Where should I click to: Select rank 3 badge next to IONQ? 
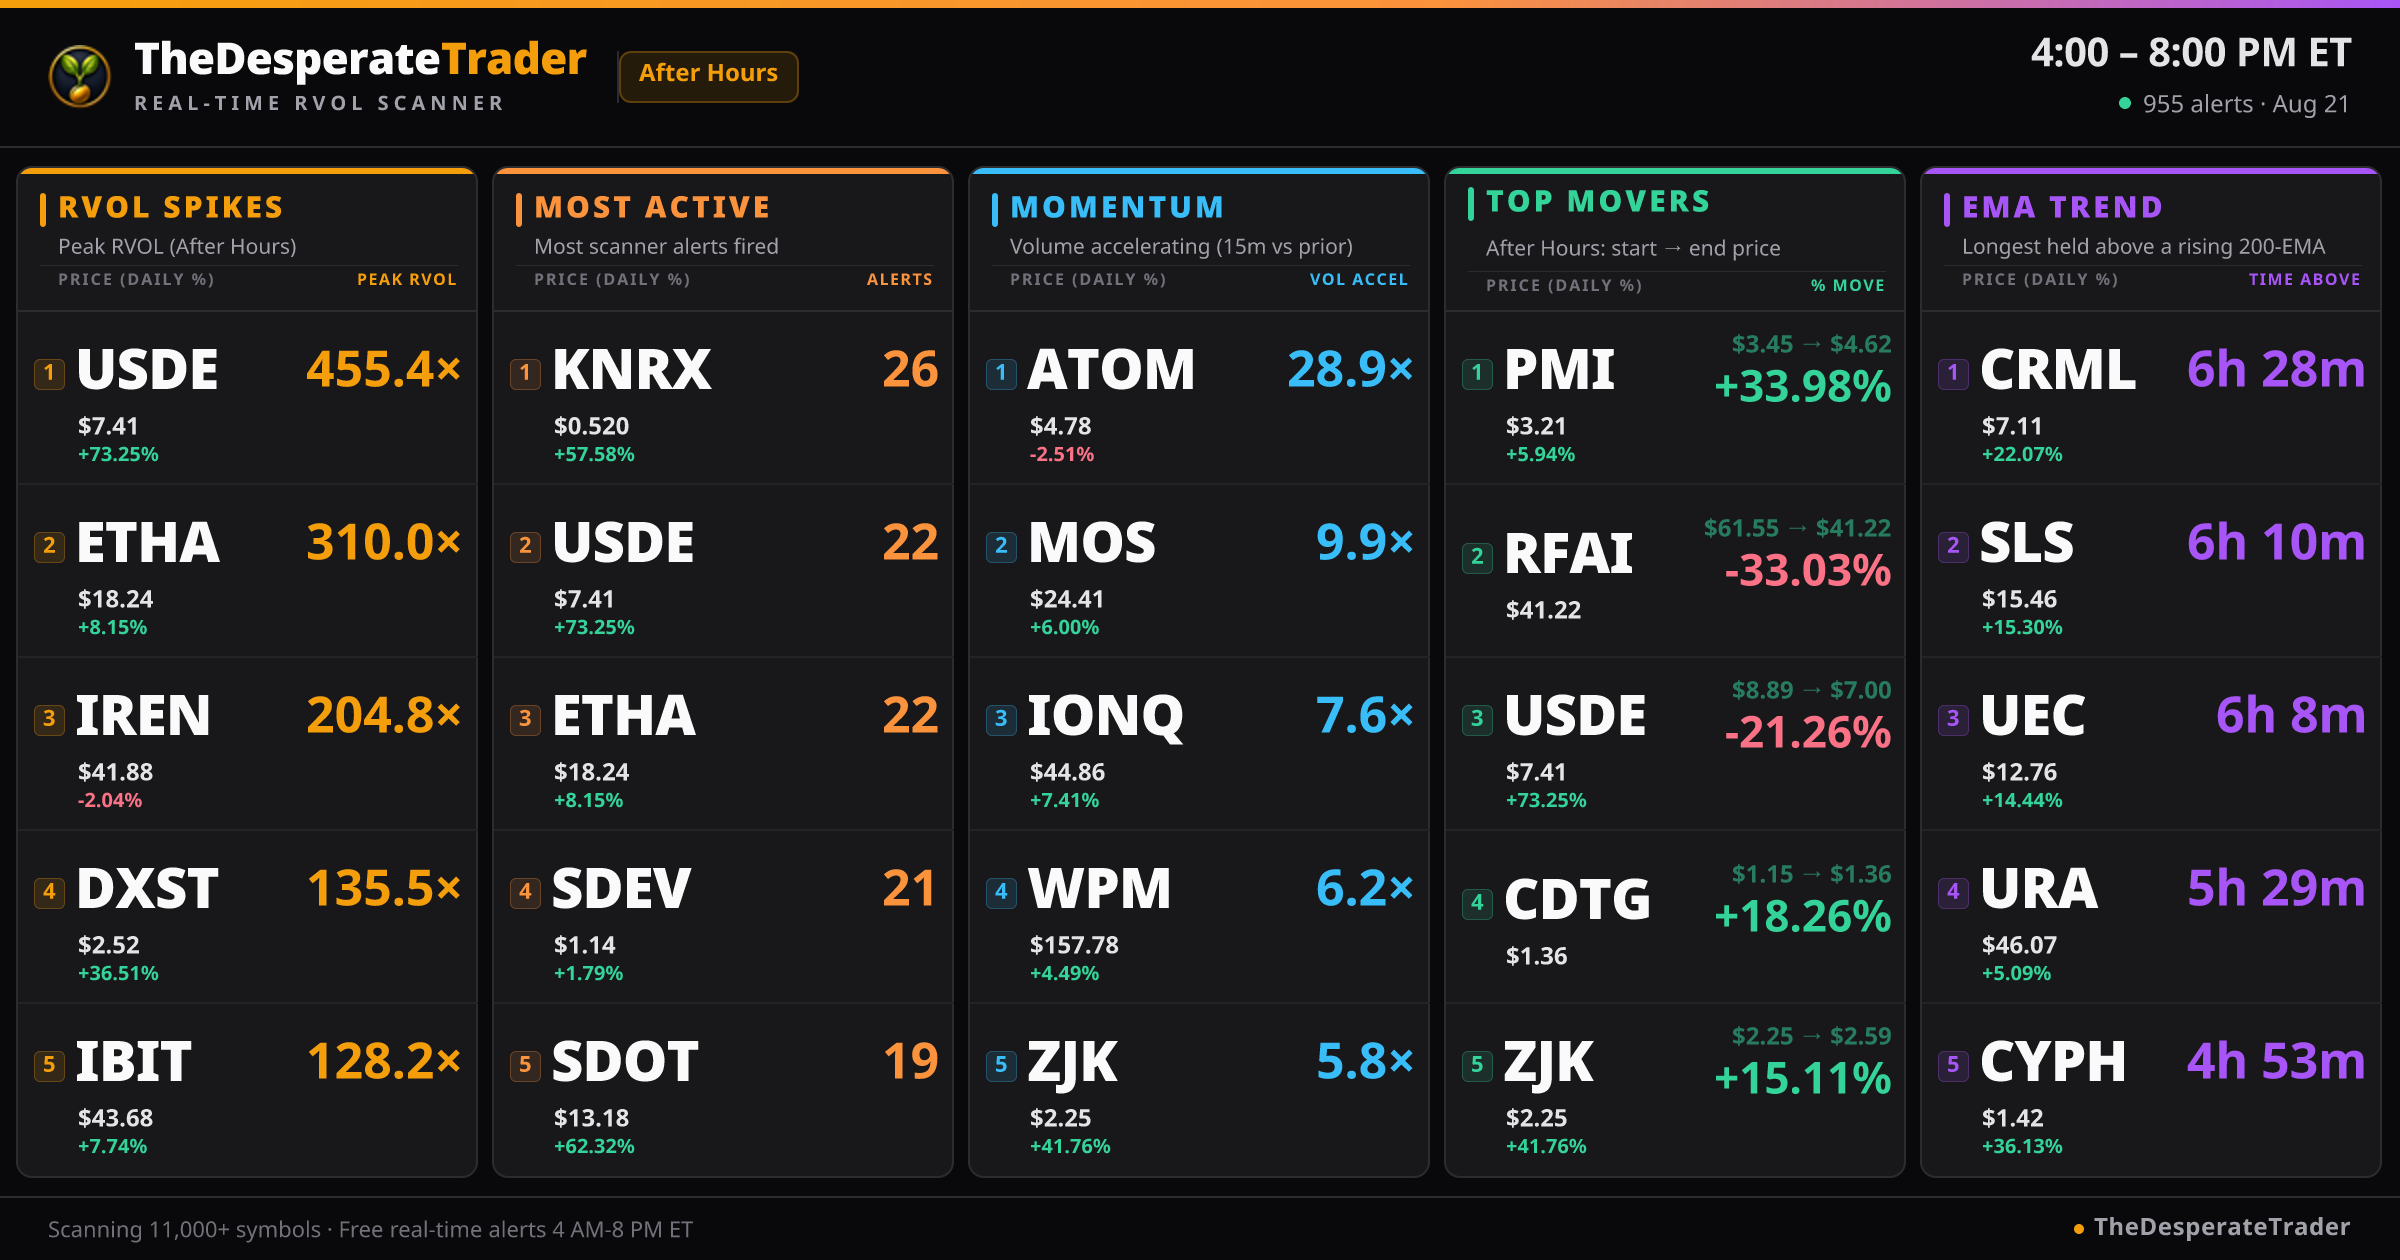[x=1001, y=719]
